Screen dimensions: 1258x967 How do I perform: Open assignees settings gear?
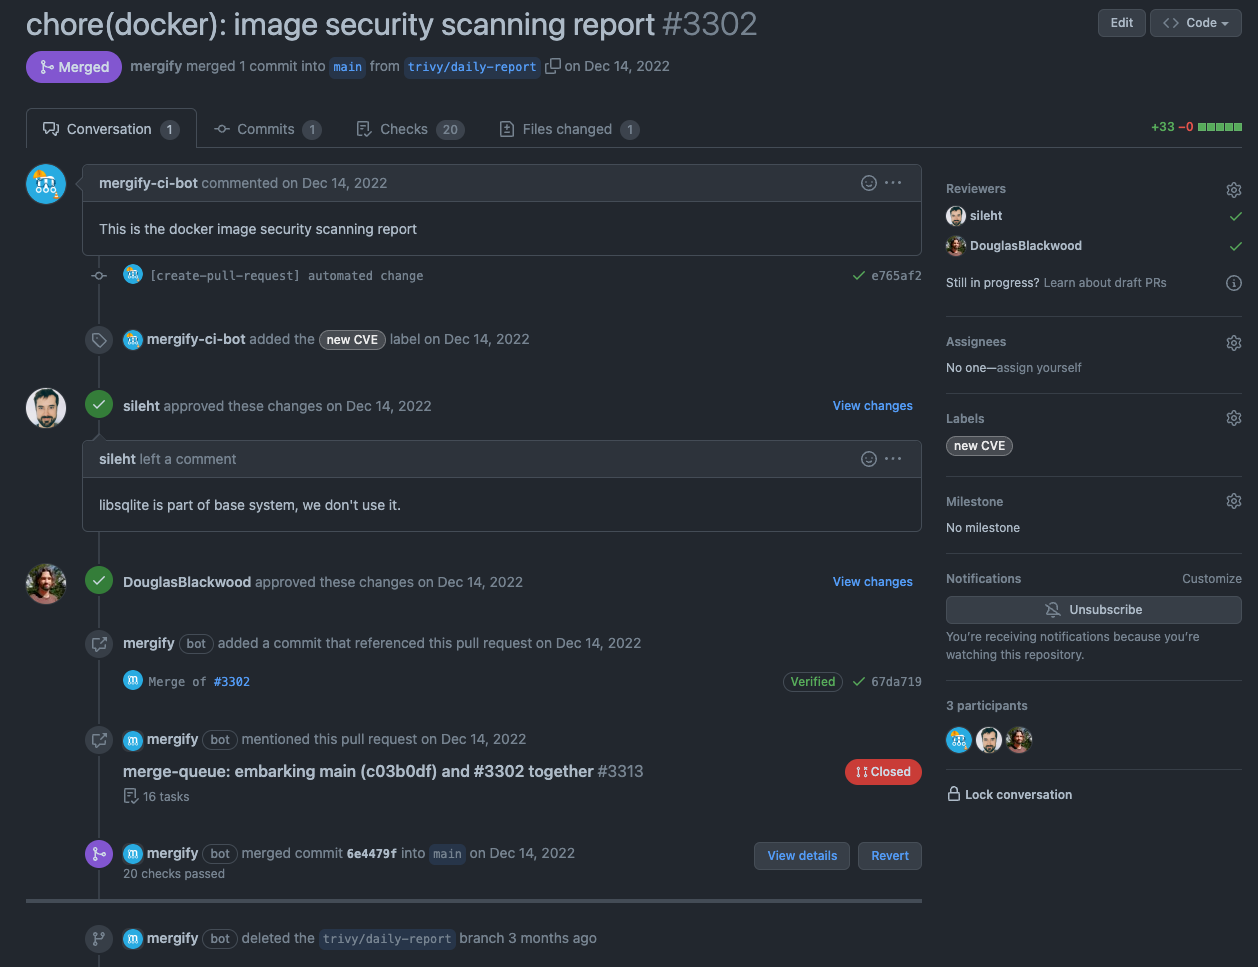coord(1234,343)
